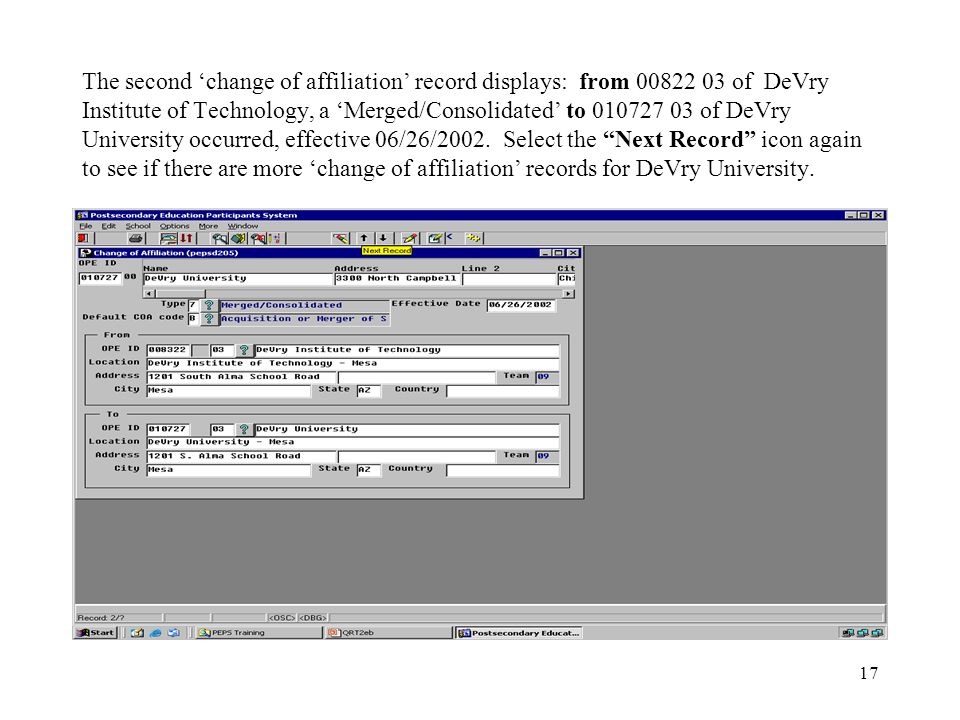The image size is (960, 720).
Task: Click horizontal scrollbar right arrow under Cit
Action: (569, 294)
